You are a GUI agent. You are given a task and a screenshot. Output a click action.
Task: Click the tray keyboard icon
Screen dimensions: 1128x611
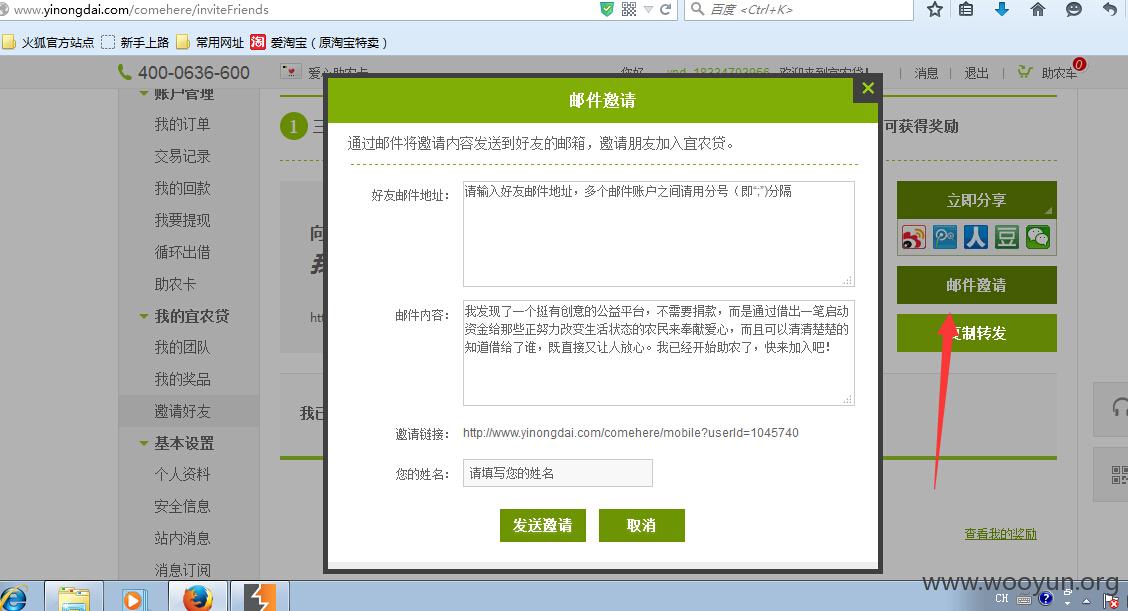tap(1024, 599)
